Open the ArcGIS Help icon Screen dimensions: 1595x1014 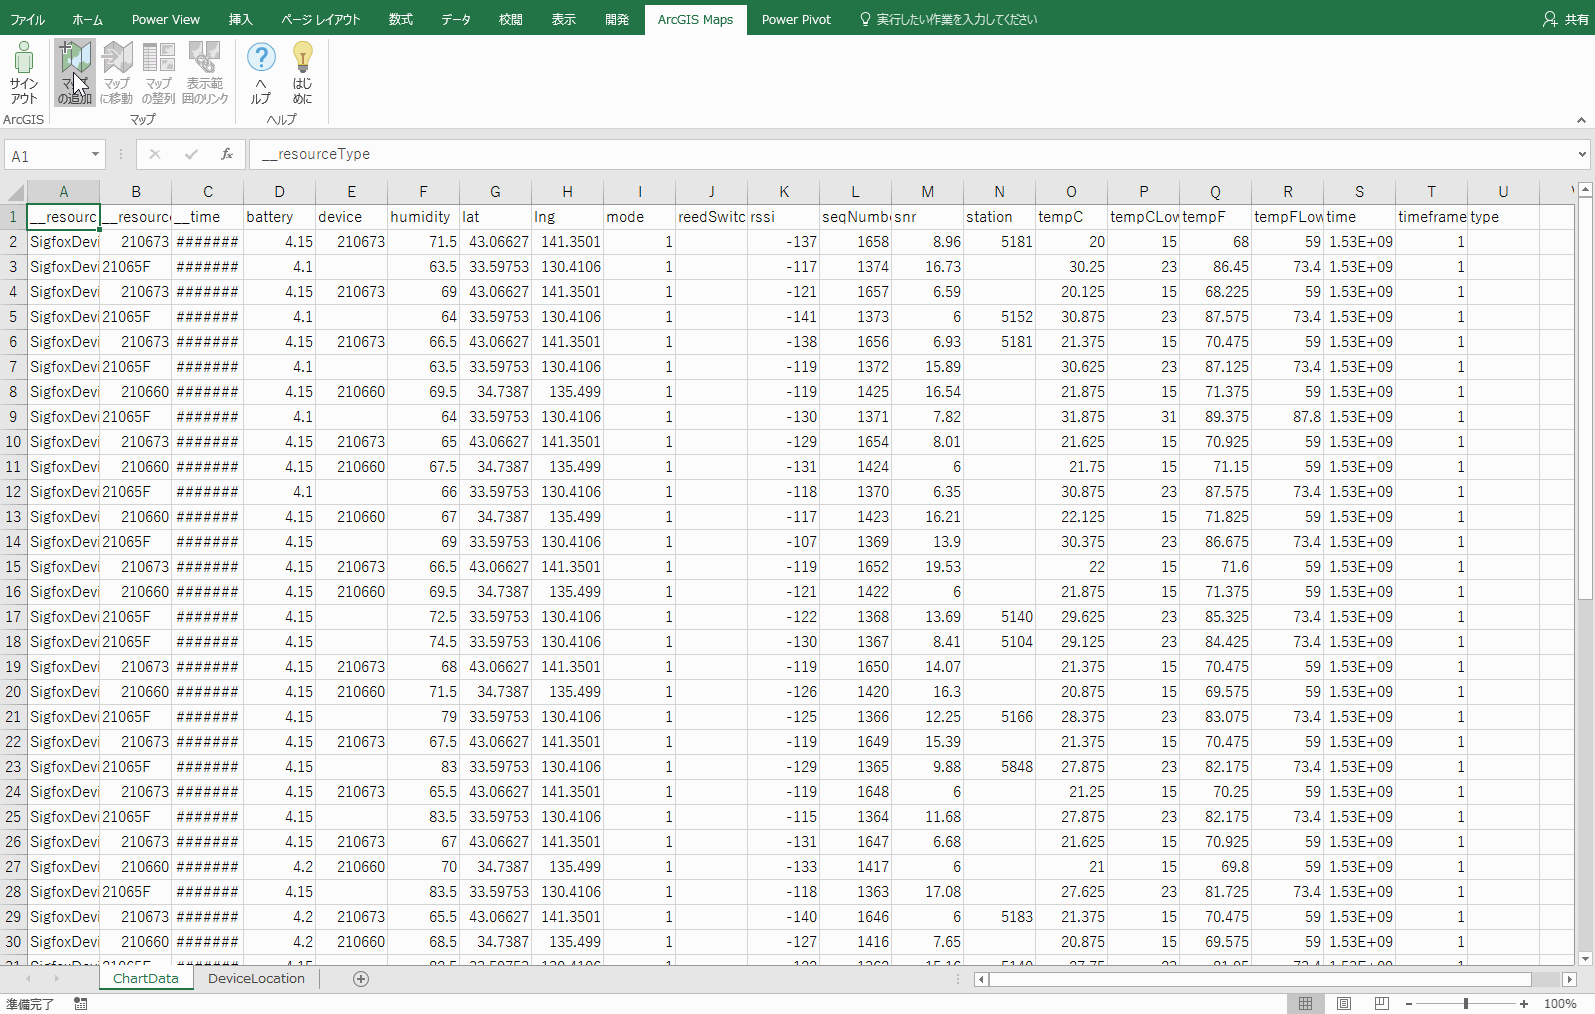pyautogui.click(x=261, y=72)
